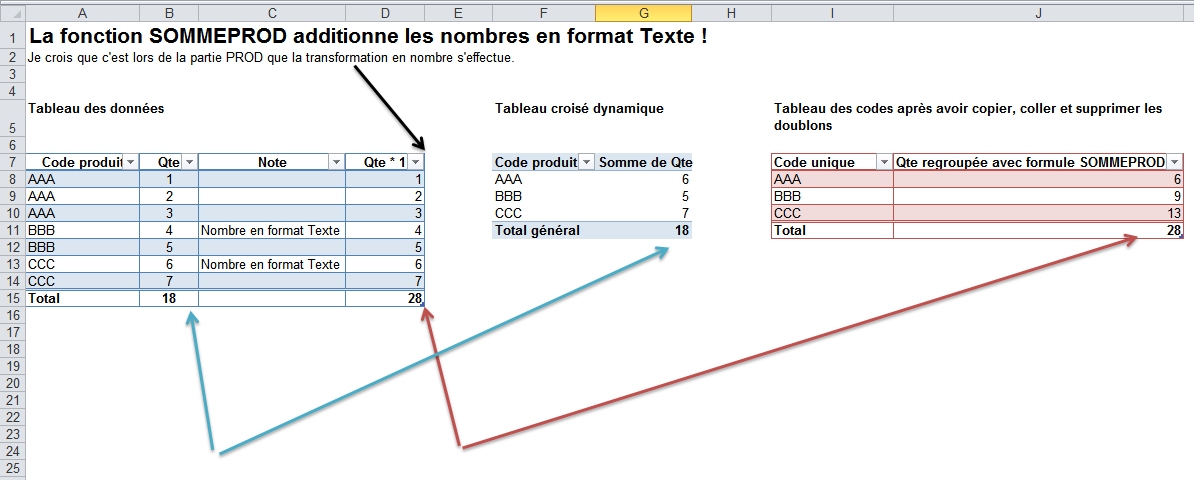Click the Qte value 4 in row 11
This screenshot has width=1194, height=480.
169,230
